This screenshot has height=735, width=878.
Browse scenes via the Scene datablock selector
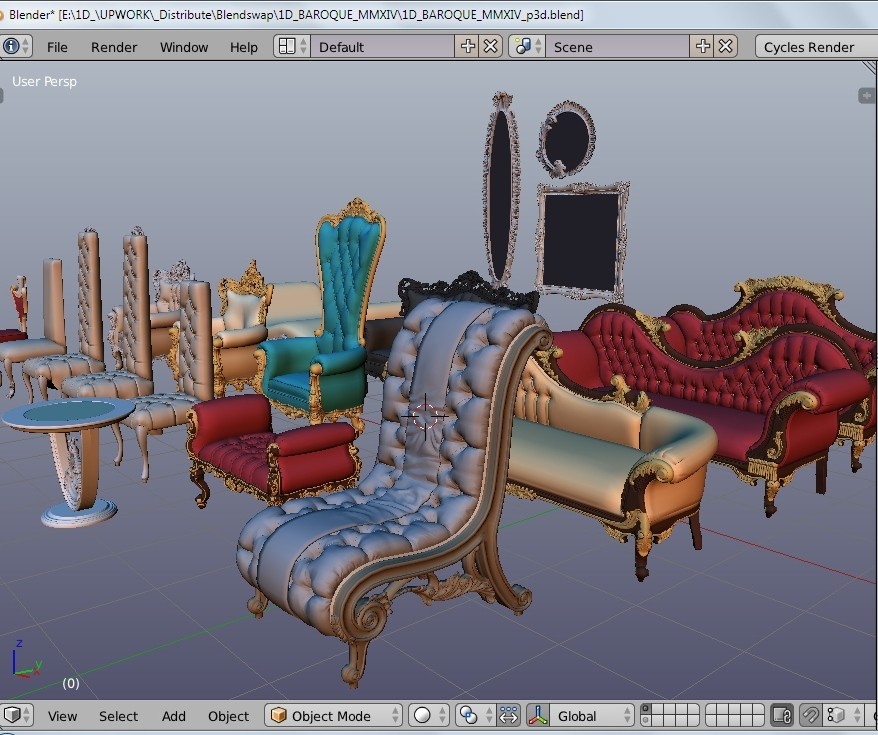pos(522,46)
